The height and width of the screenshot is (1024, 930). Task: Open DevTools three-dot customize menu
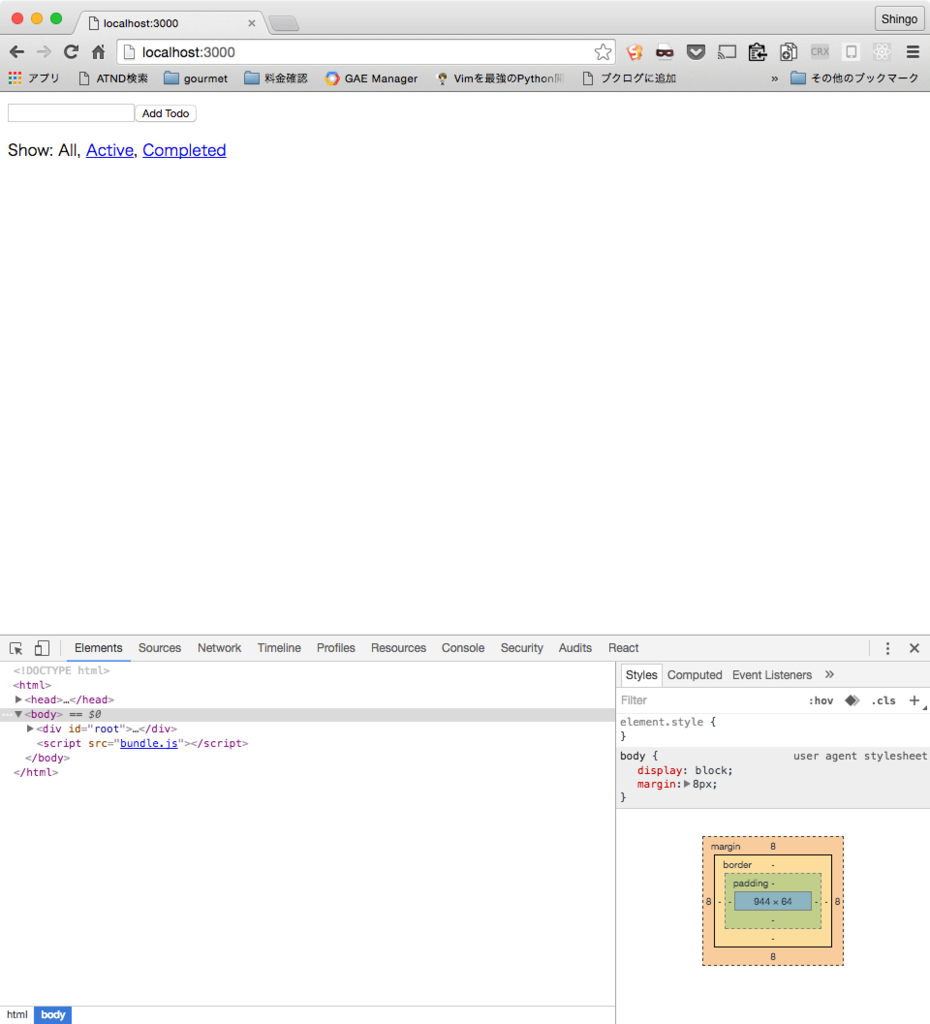887,648
